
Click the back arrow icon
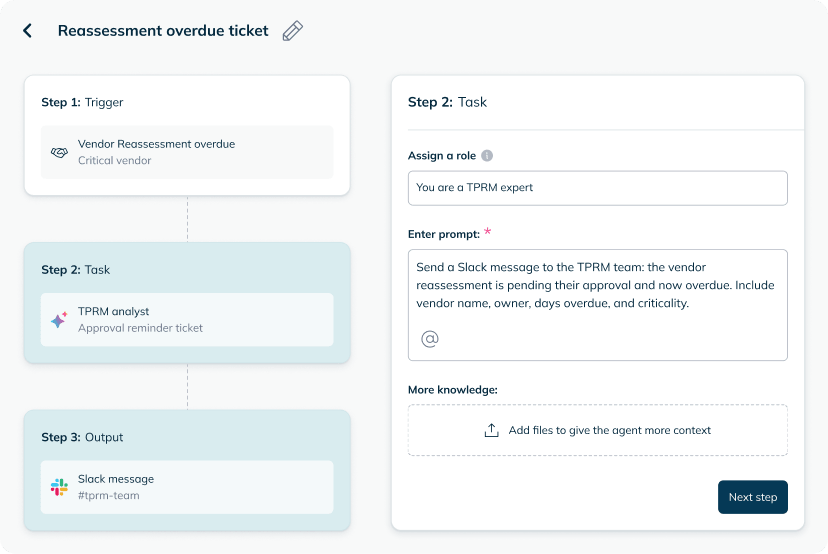[27, 31]
